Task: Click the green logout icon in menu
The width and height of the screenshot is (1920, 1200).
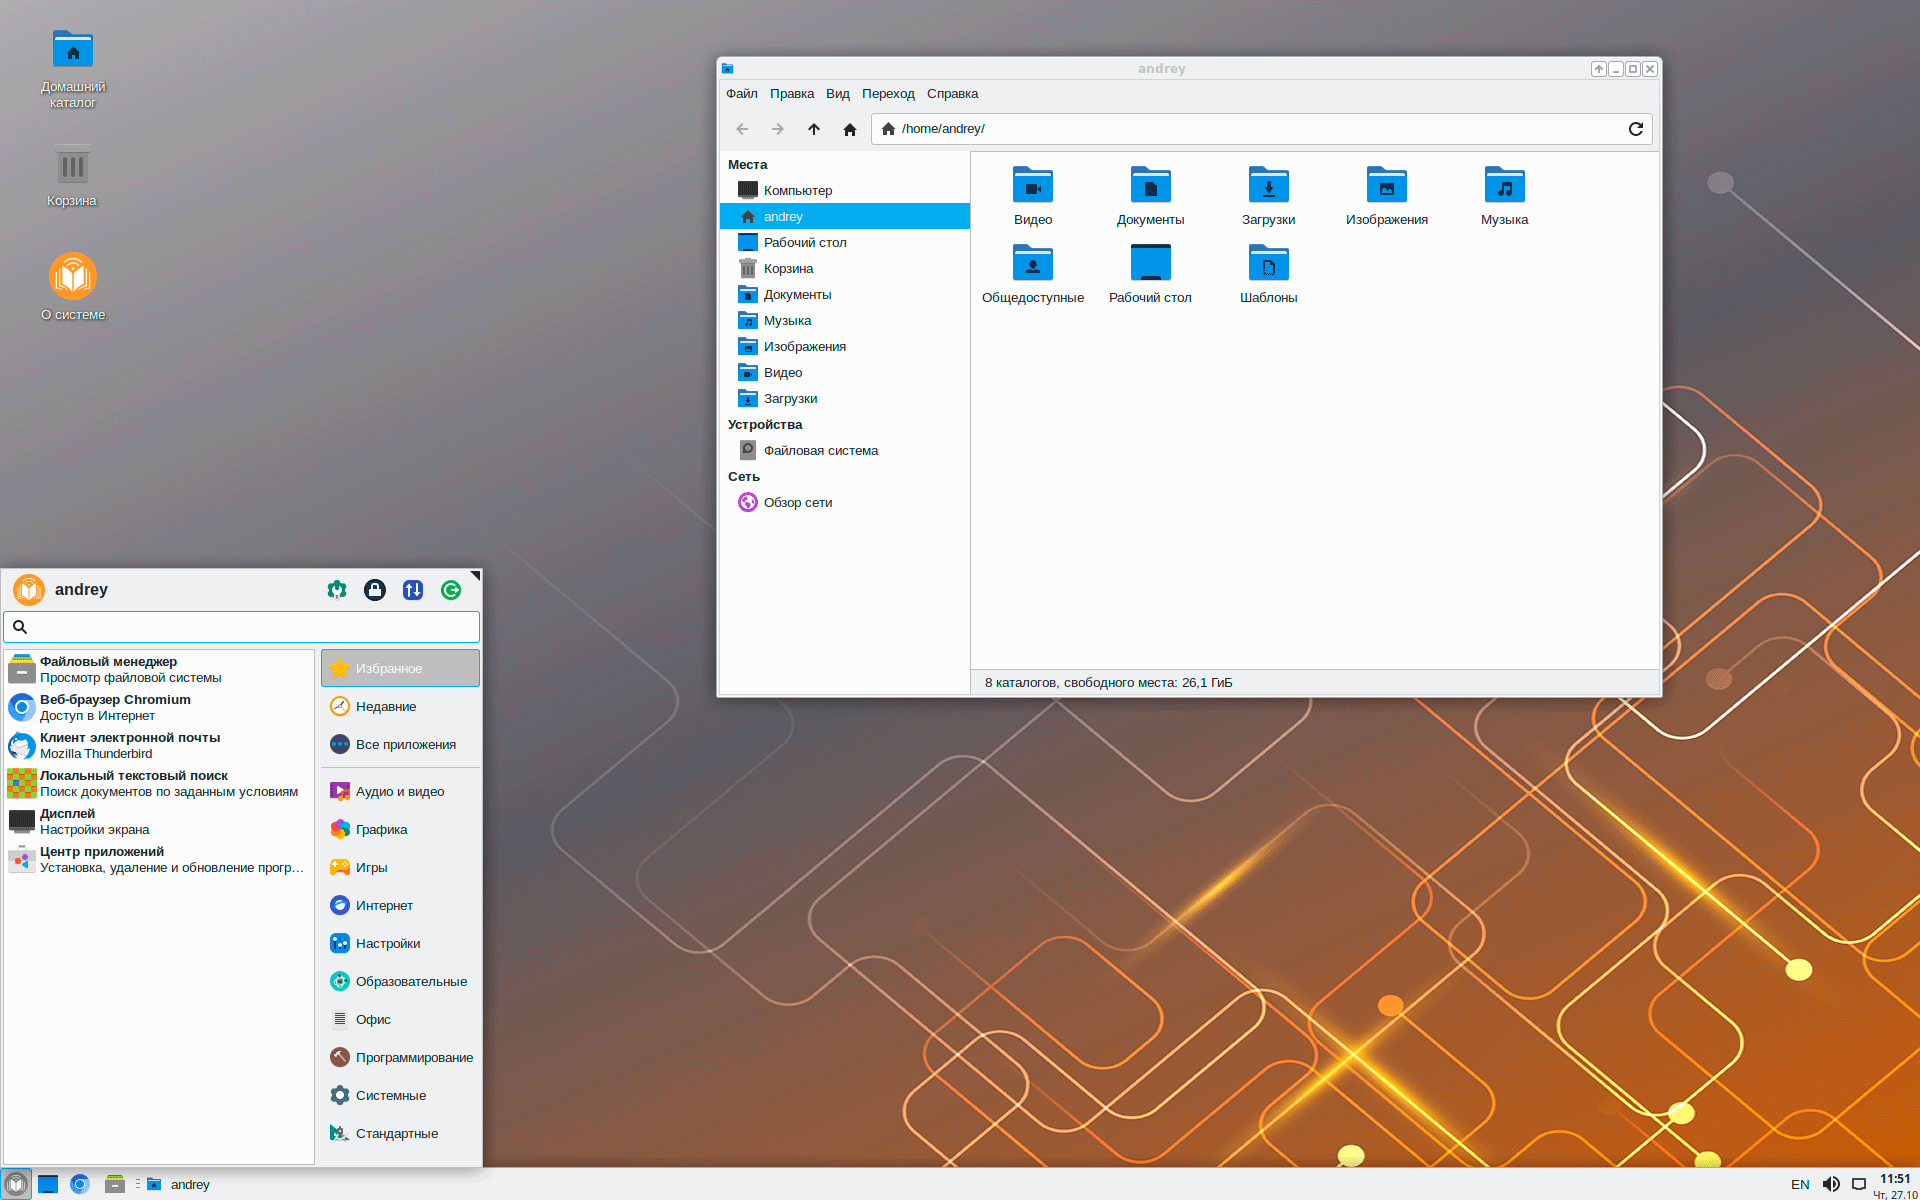Action: [x=451, y=590]
